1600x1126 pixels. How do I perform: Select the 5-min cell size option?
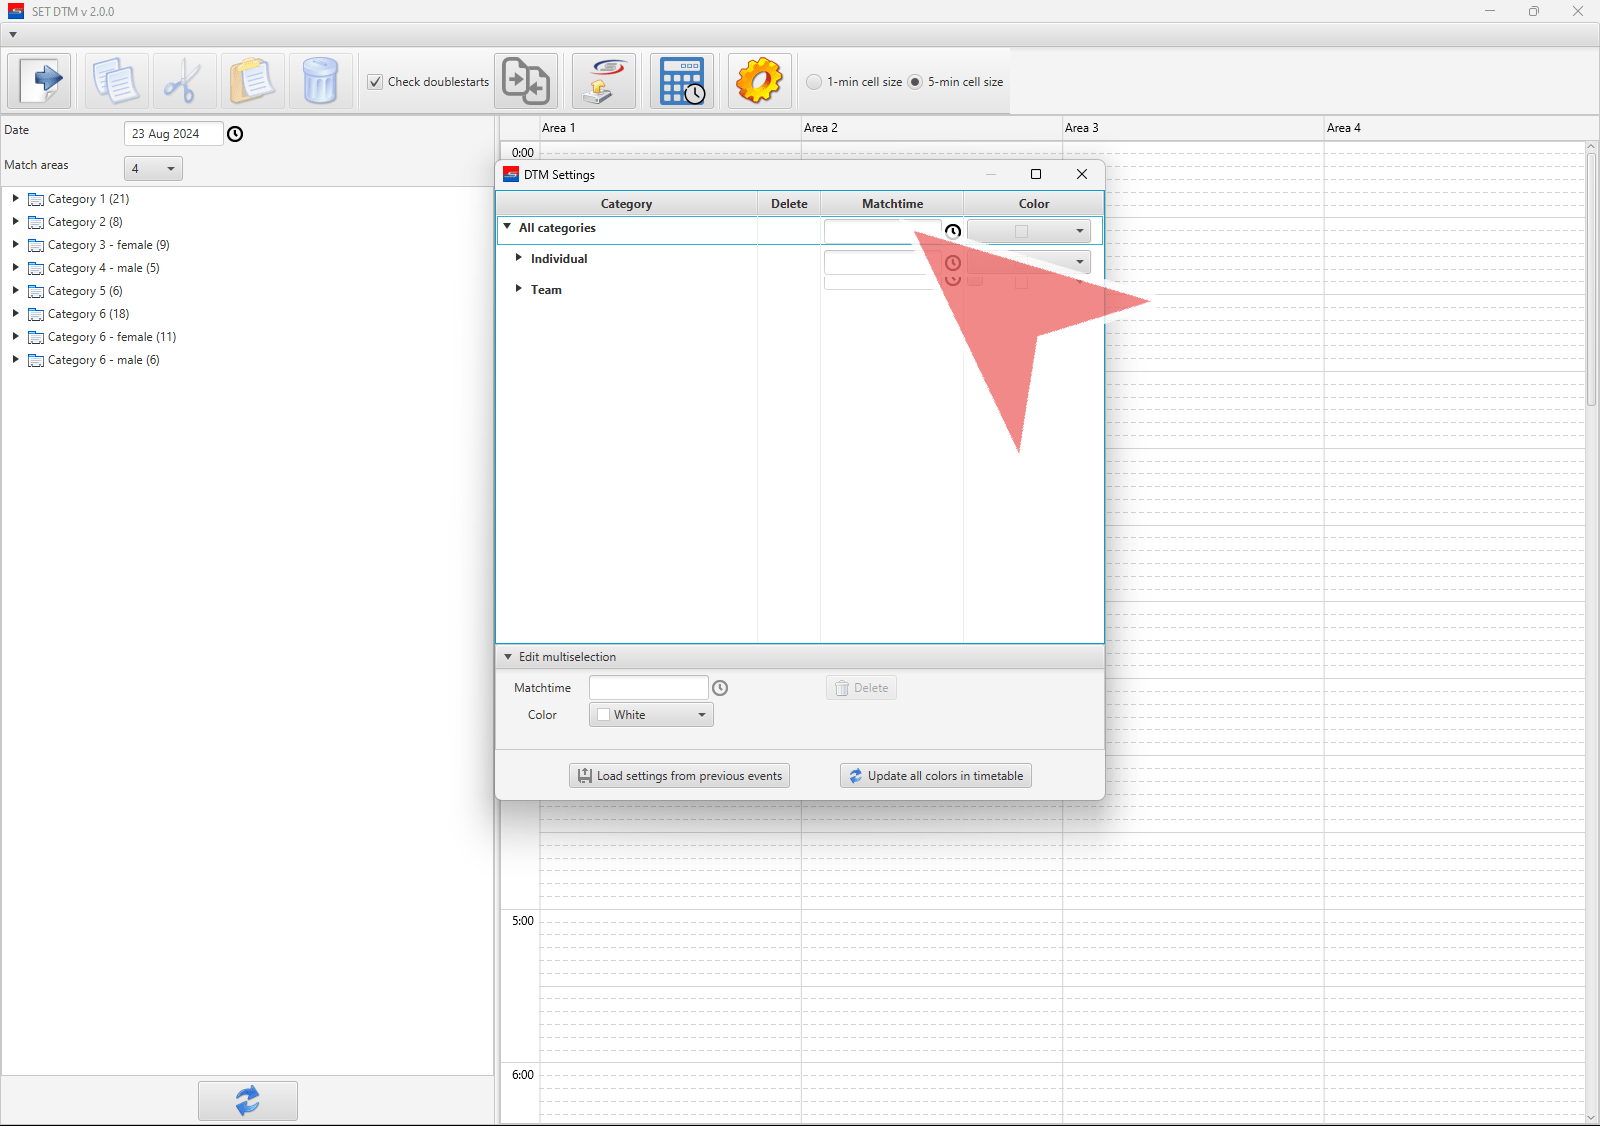click(915, 82)
